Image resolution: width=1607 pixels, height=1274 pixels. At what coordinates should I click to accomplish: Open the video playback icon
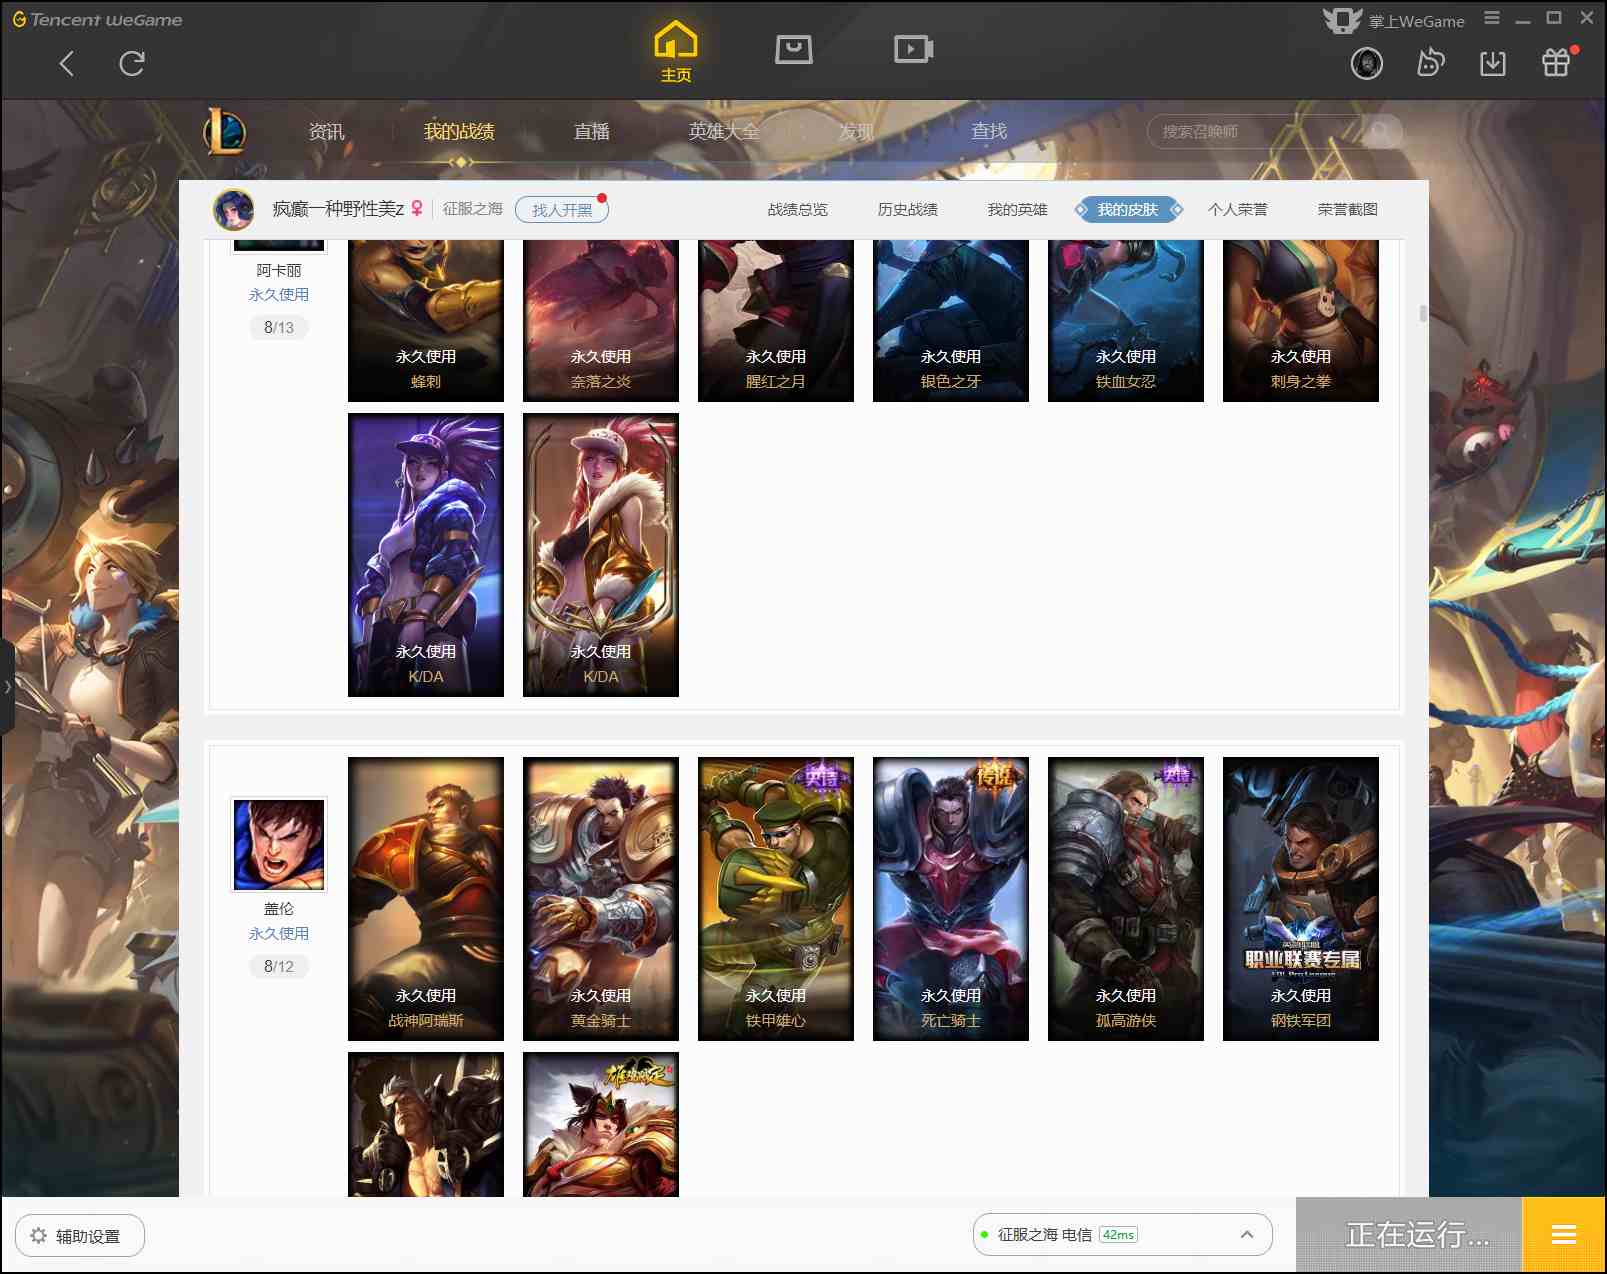(913, 49)
